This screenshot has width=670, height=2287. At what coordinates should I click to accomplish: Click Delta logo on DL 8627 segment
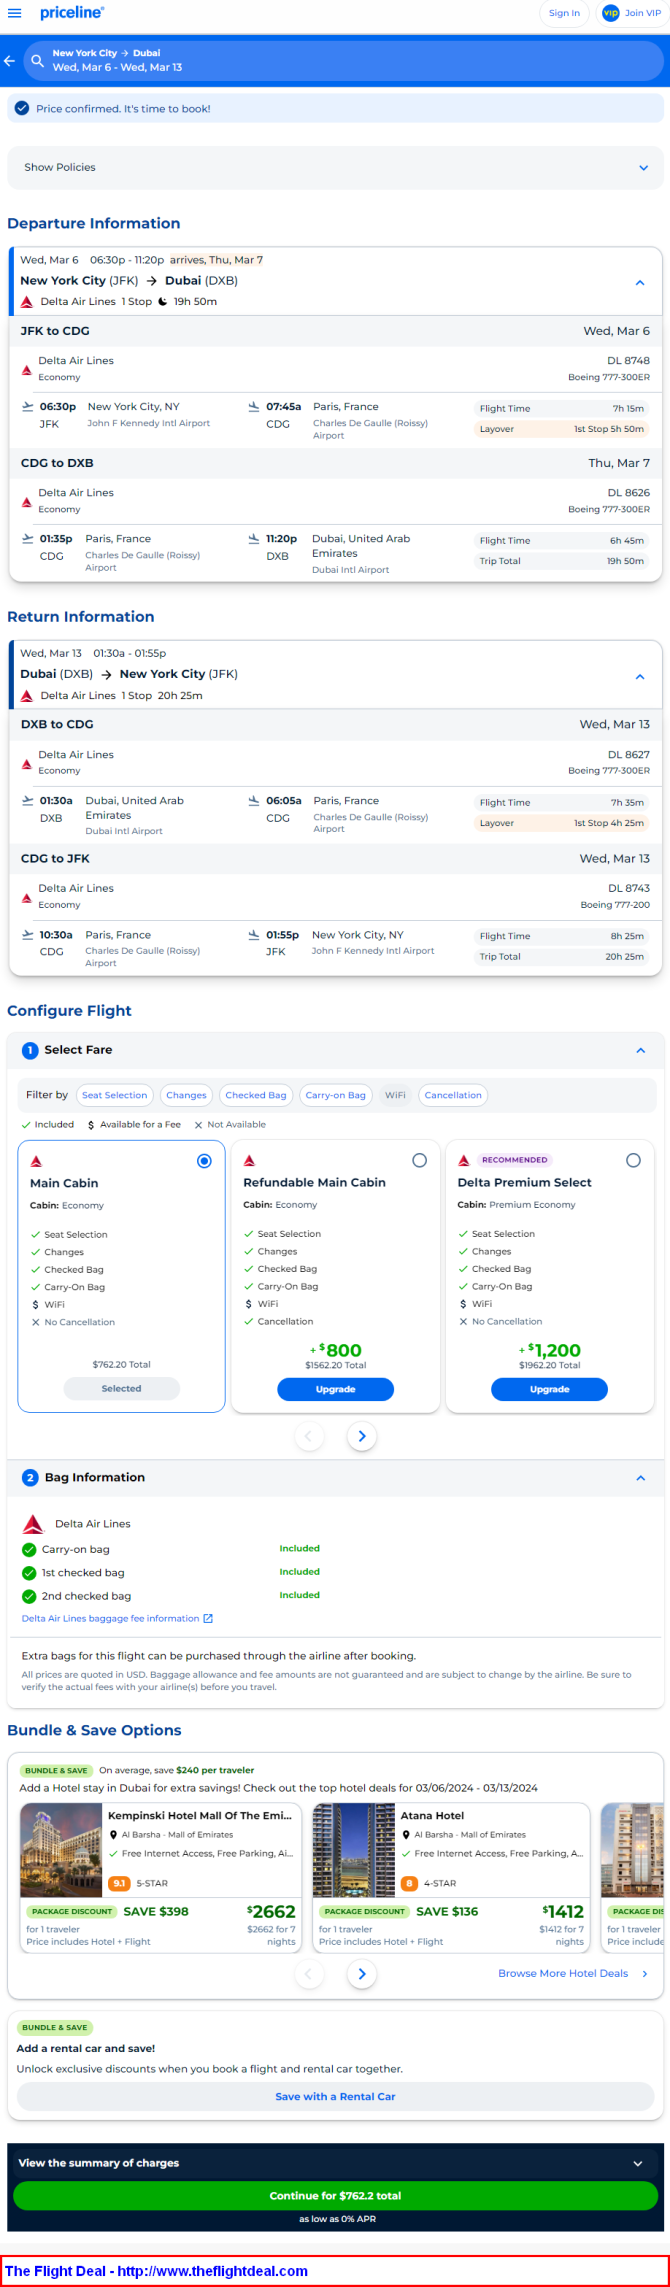27,764
